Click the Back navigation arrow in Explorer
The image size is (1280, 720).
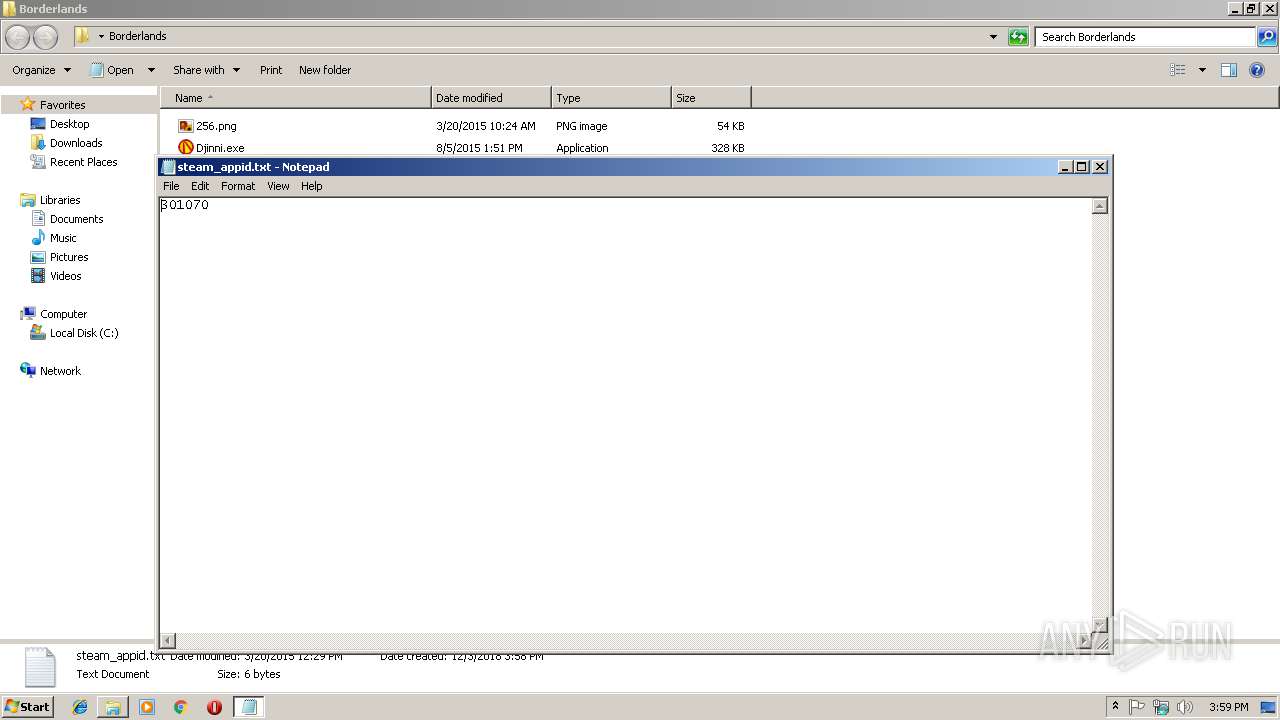[x=18, y=37]
